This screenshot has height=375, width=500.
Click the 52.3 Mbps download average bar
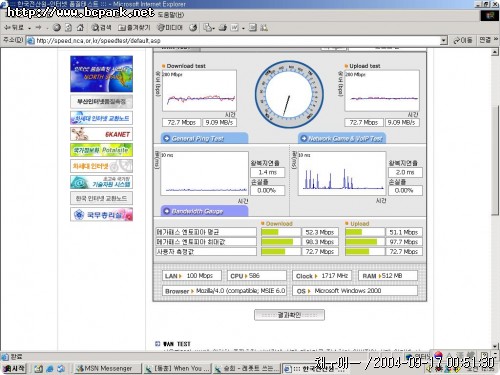coord(281,232)
